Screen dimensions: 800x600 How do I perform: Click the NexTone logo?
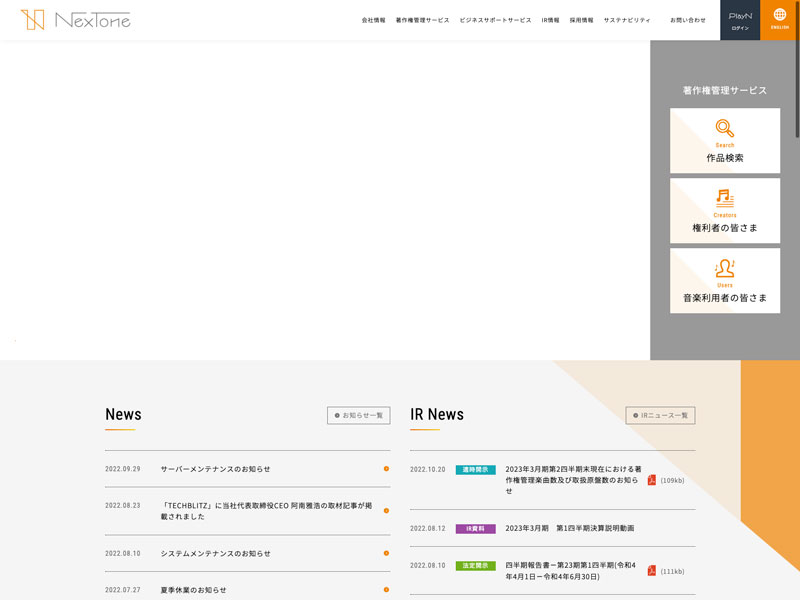pyautogui.click(x=75, y=20)
